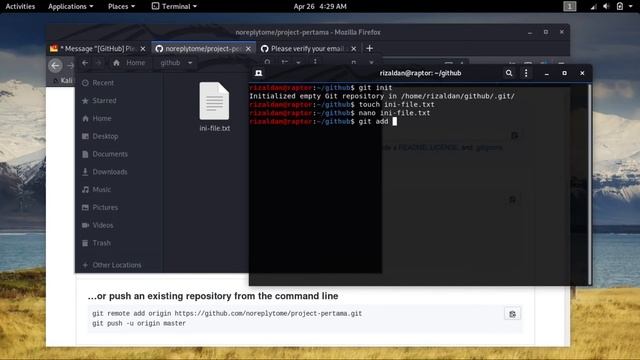The width and height of the screenshot is (640, 360).
Task: Close the Message GitHub tab
Action: pos(142,49)
